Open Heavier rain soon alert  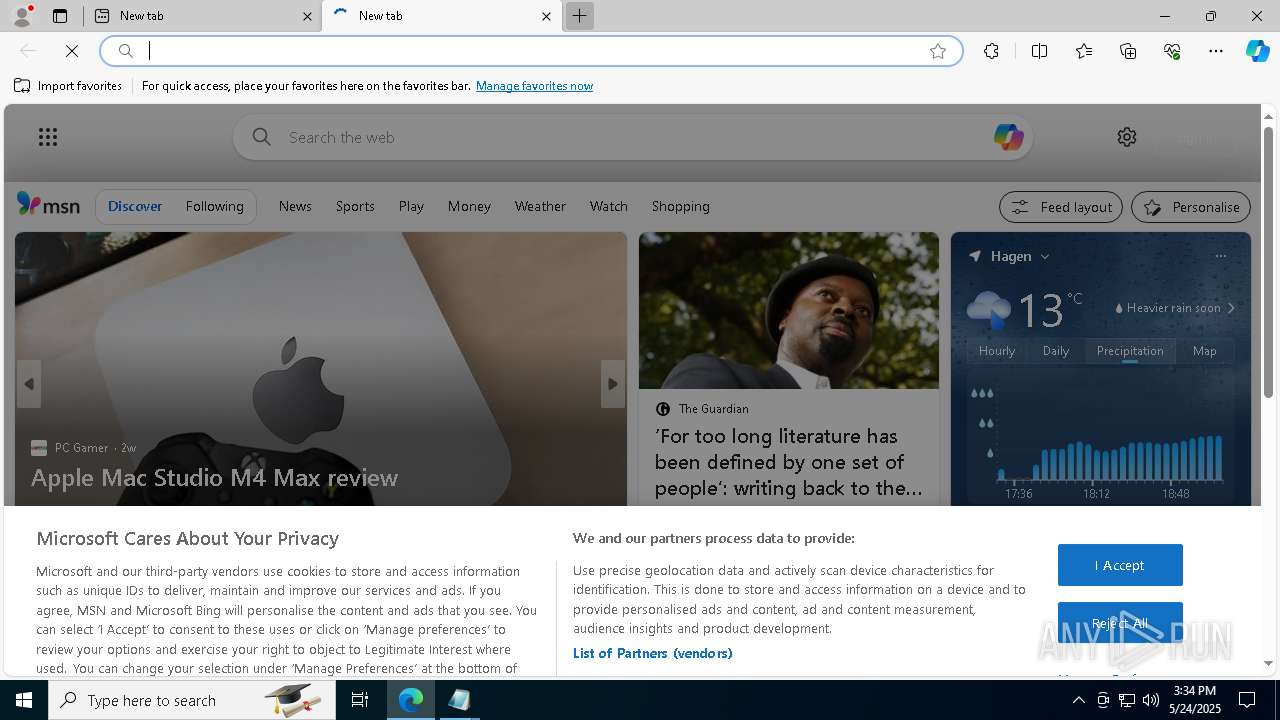[x=1174, y=308]
